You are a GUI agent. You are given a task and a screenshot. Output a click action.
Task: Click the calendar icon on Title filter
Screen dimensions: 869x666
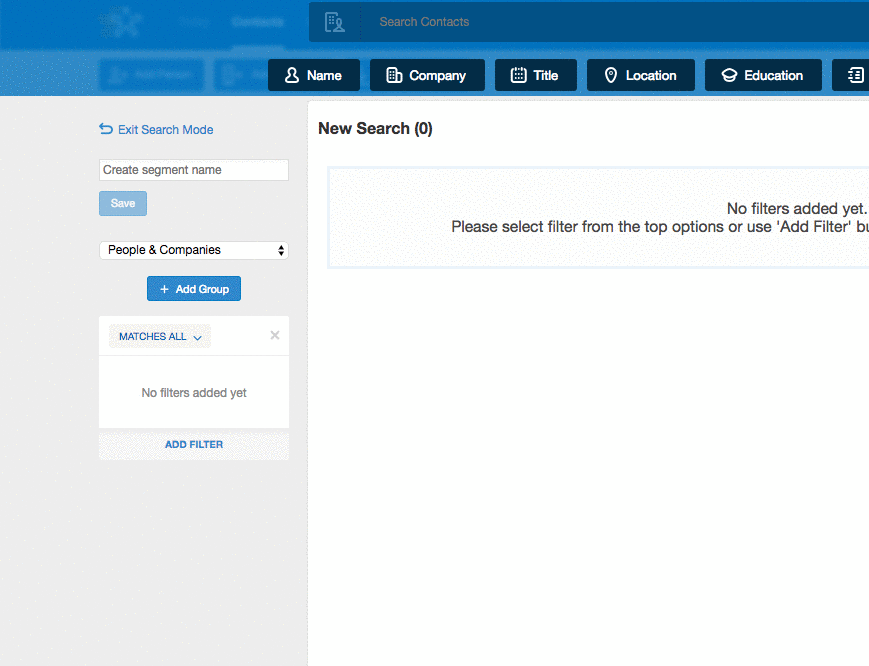518,76
